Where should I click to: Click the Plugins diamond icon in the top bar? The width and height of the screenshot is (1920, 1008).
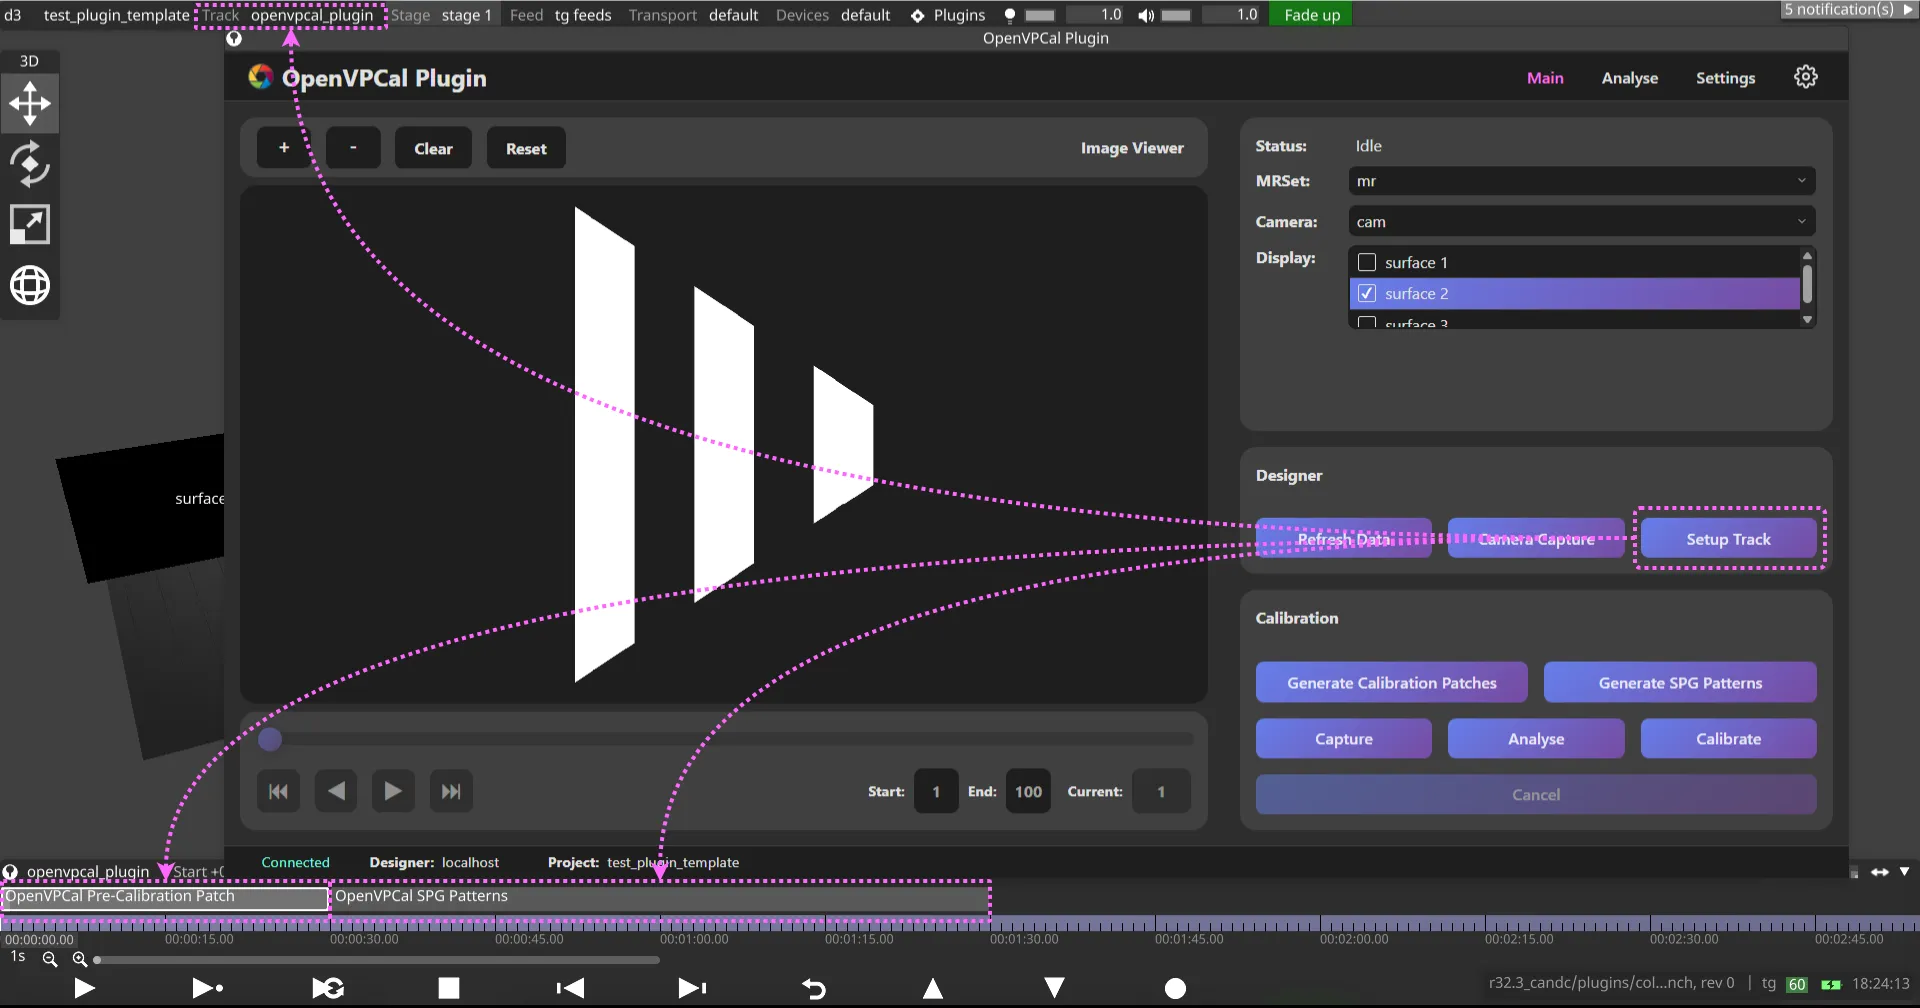click(916, 15)
